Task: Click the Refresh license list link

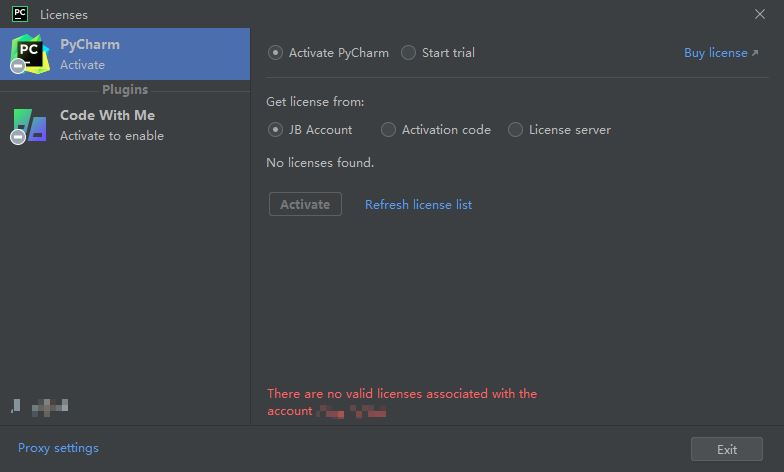Action: pos(418,204)
